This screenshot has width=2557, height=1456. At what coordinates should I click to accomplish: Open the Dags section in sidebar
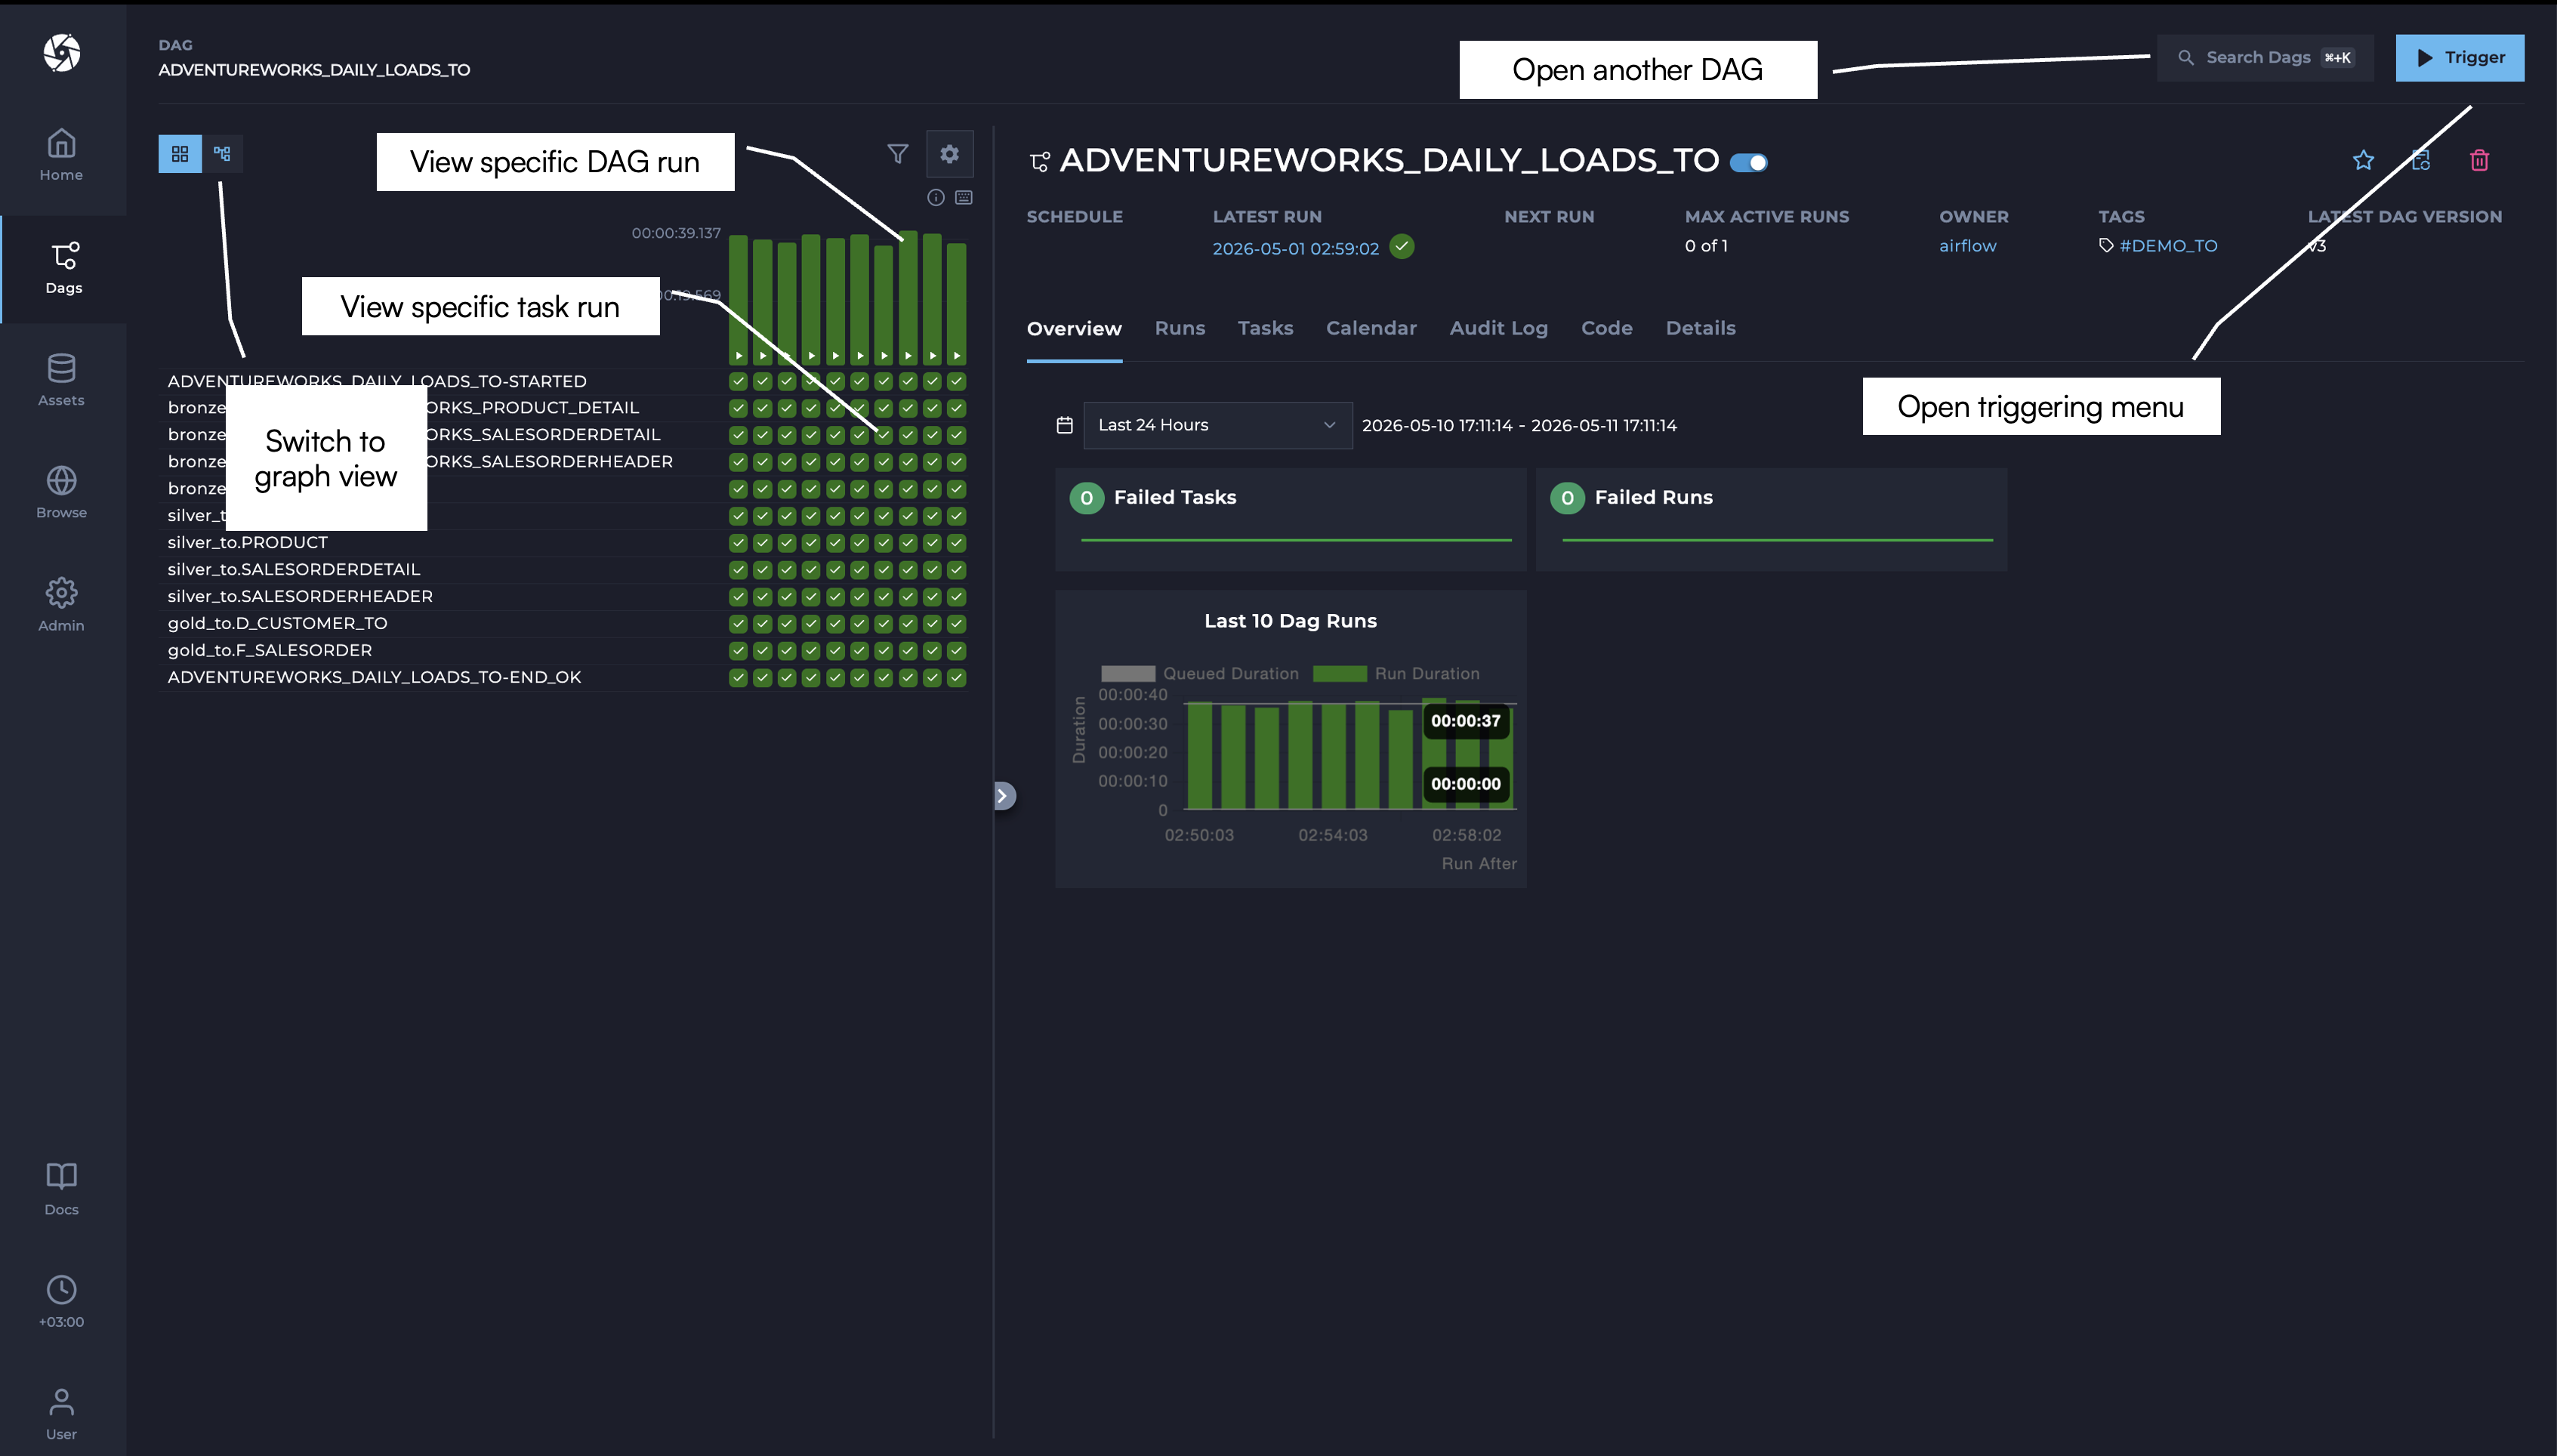tap(63, 268)
